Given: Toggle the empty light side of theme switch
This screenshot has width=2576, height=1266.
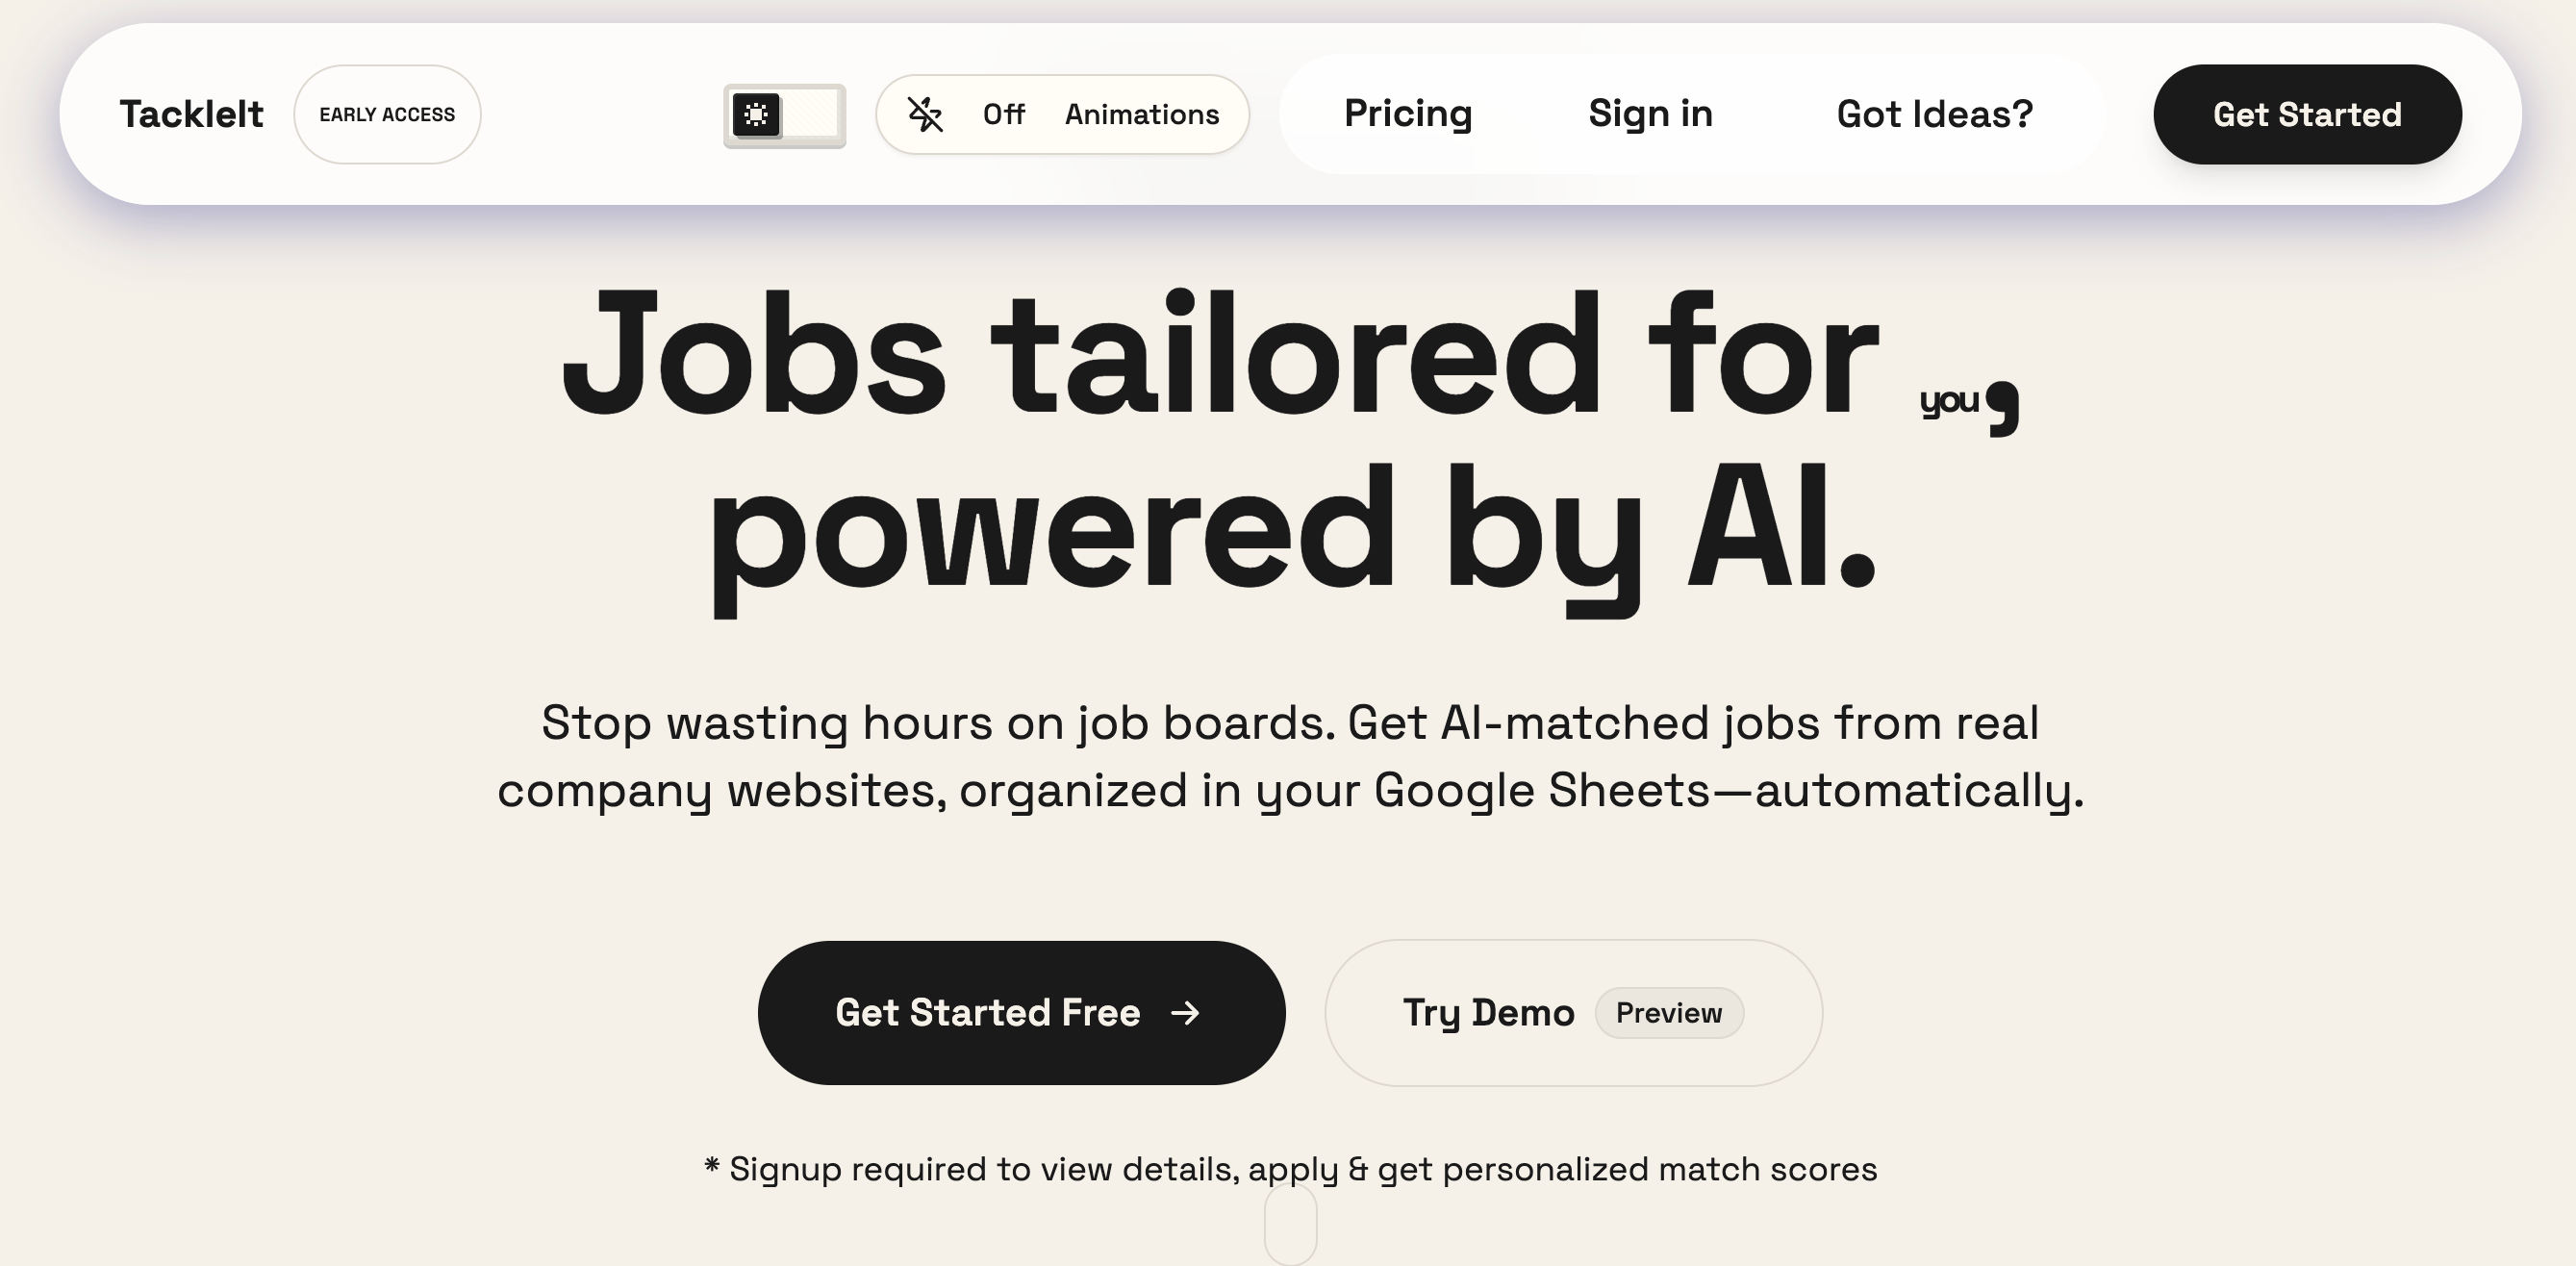Looking at the screenshot, I should [812, 114].
